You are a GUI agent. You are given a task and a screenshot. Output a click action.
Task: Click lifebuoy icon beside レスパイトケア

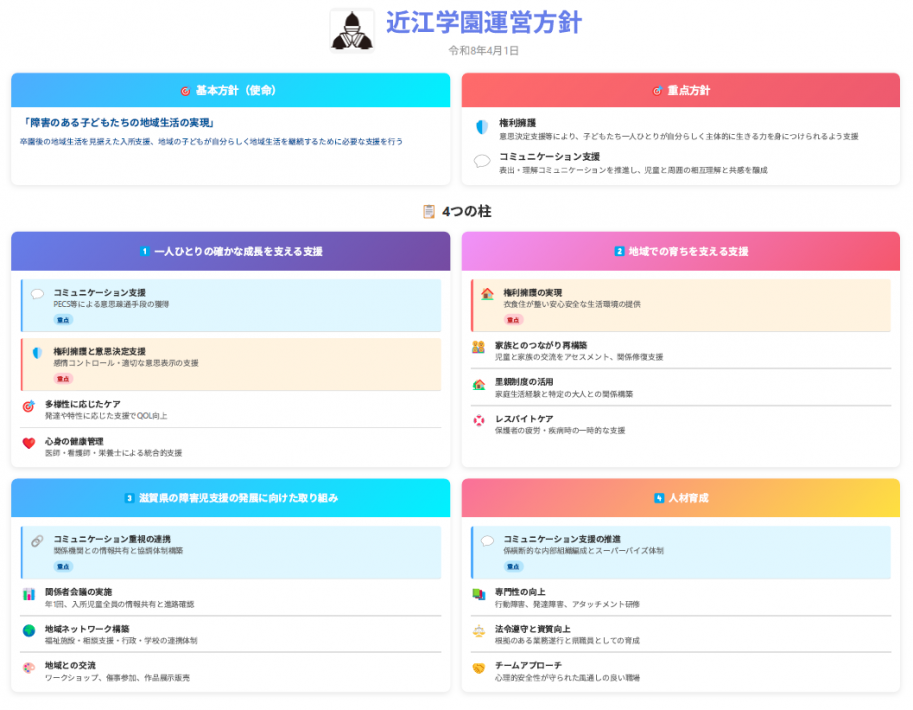coord(479,421)
